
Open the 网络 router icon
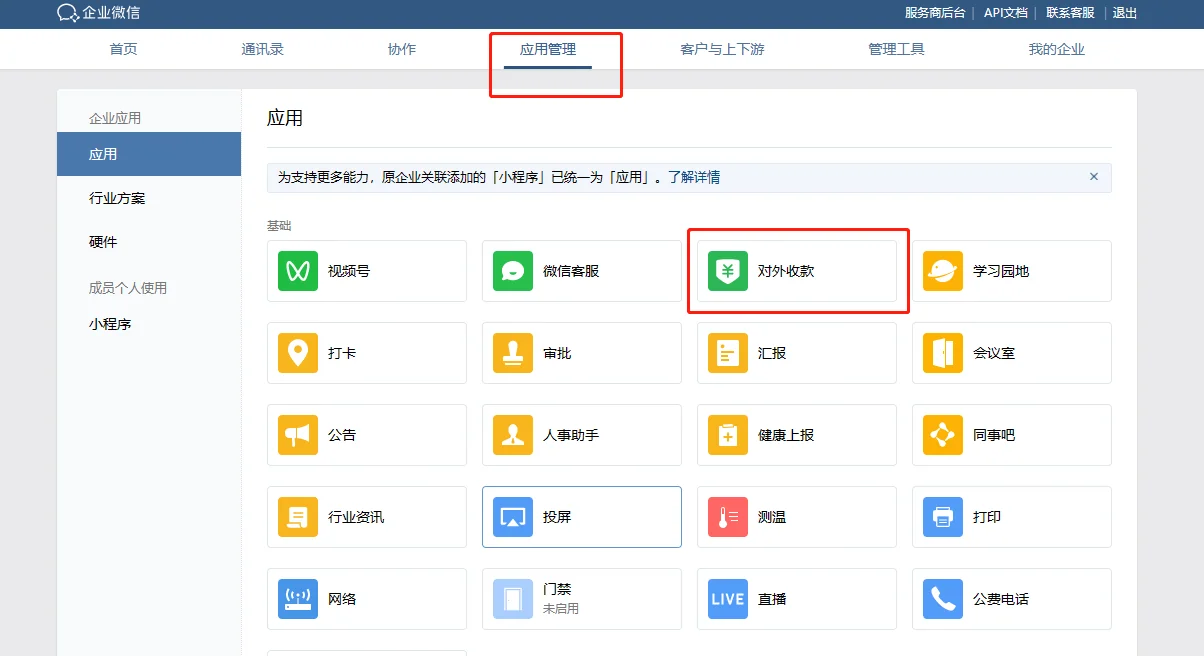pyautogui.click(x=298, y=599)
